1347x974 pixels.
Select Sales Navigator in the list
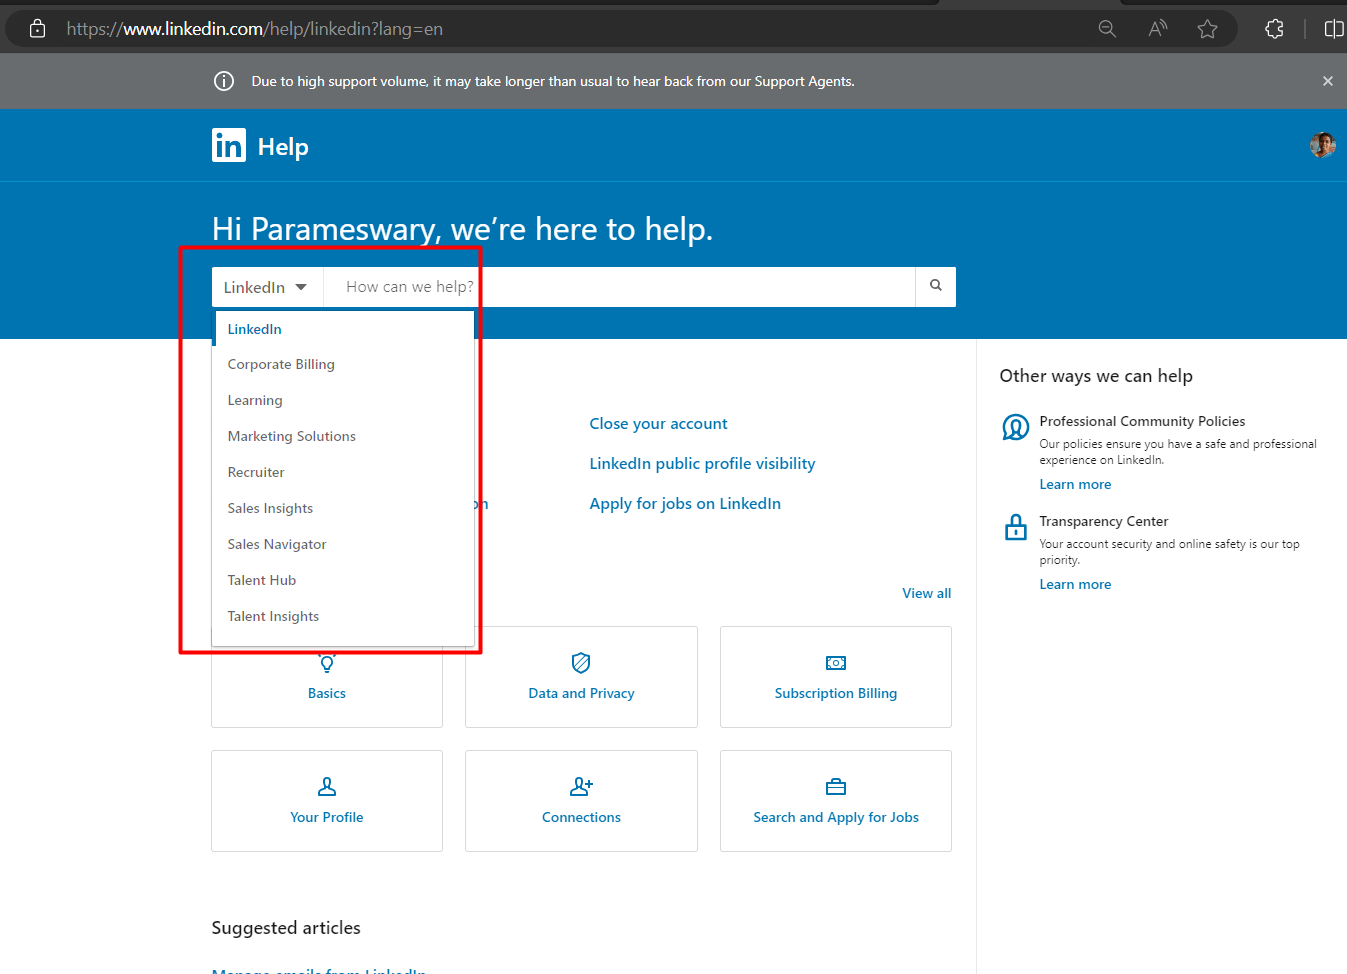[345, 544]
